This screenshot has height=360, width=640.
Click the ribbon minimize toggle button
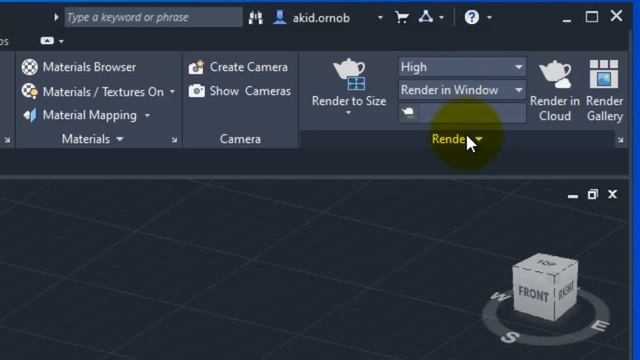[47, 41]
